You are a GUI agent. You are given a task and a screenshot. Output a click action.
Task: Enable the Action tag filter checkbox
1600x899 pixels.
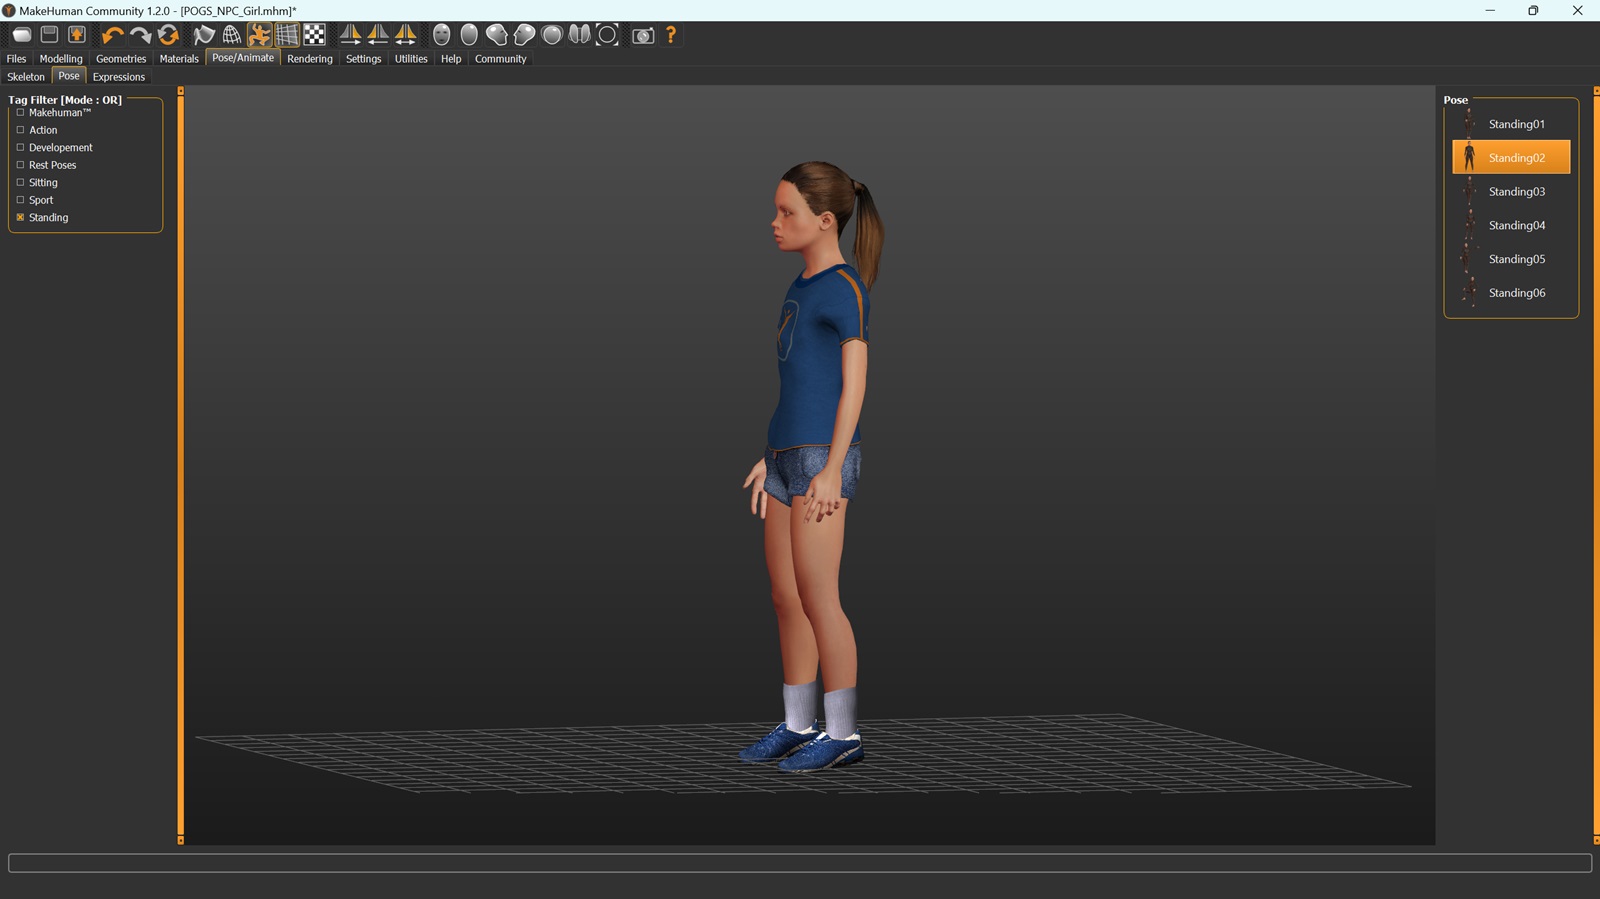(20, 130)
